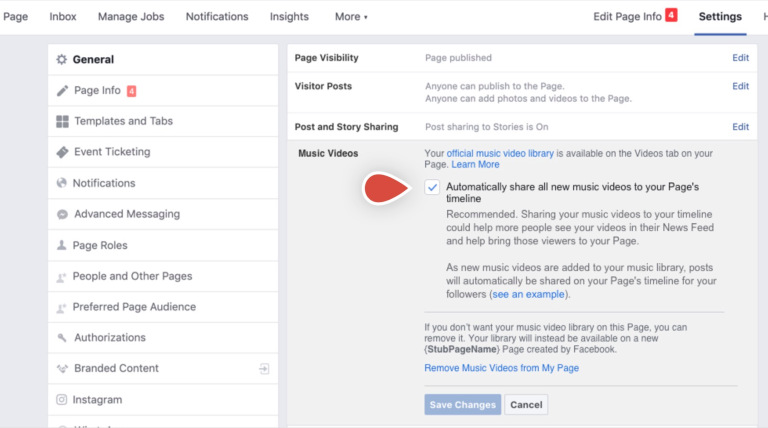768x428 pixels.
Task: Click the Advanced Messaging chat bubble icon
Action: point(62,215)
